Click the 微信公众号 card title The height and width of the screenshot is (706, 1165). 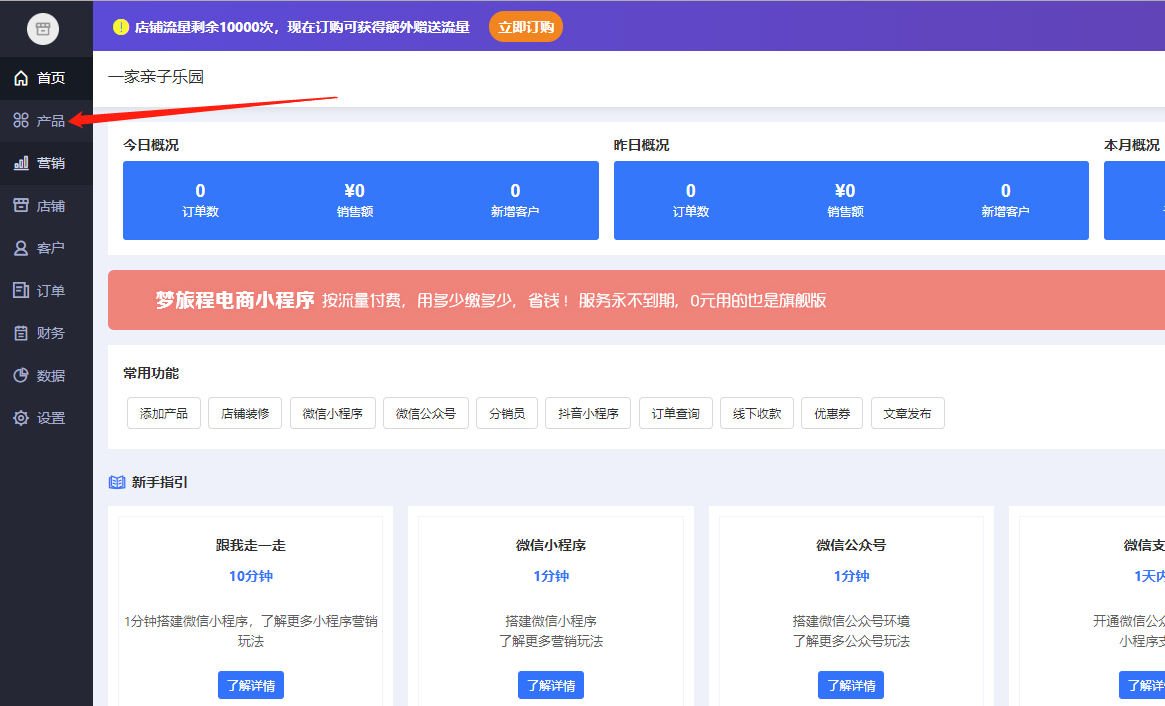(851, 545)
